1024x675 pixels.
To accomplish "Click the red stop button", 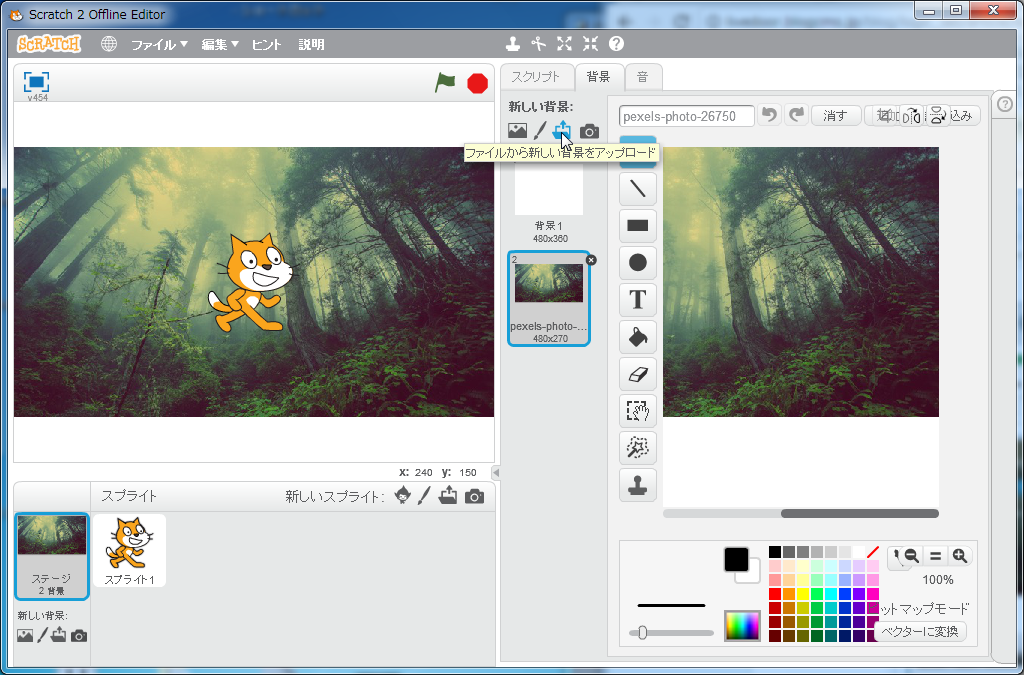I will pos(477,84).
